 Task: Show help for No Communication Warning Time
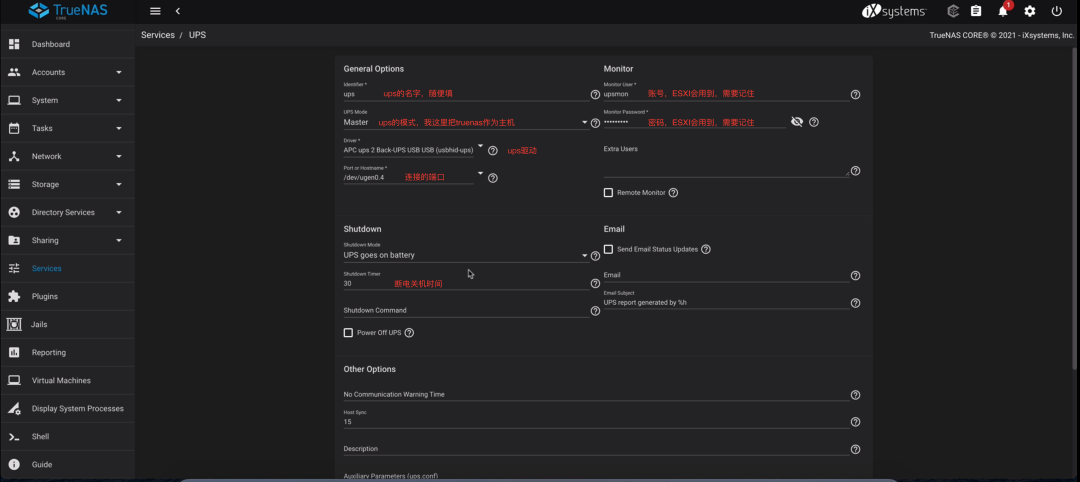click(x=855, y=395)
